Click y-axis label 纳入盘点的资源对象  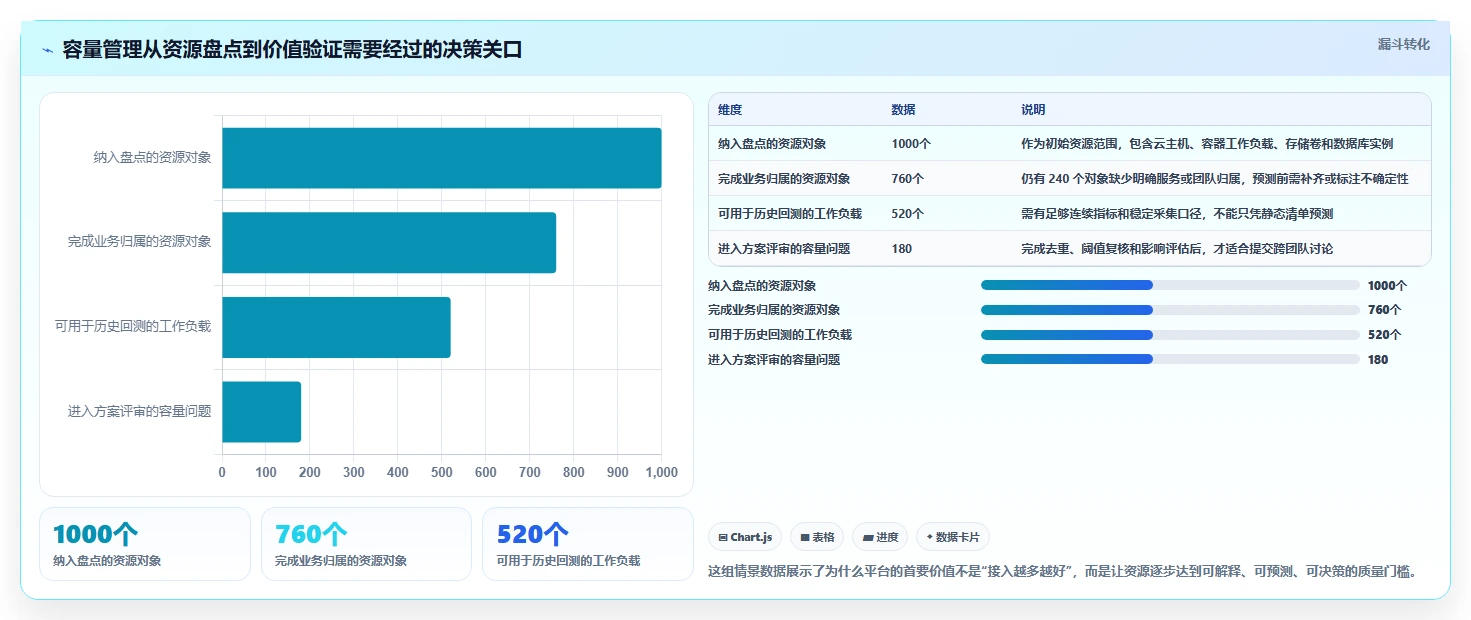point(152,158)
